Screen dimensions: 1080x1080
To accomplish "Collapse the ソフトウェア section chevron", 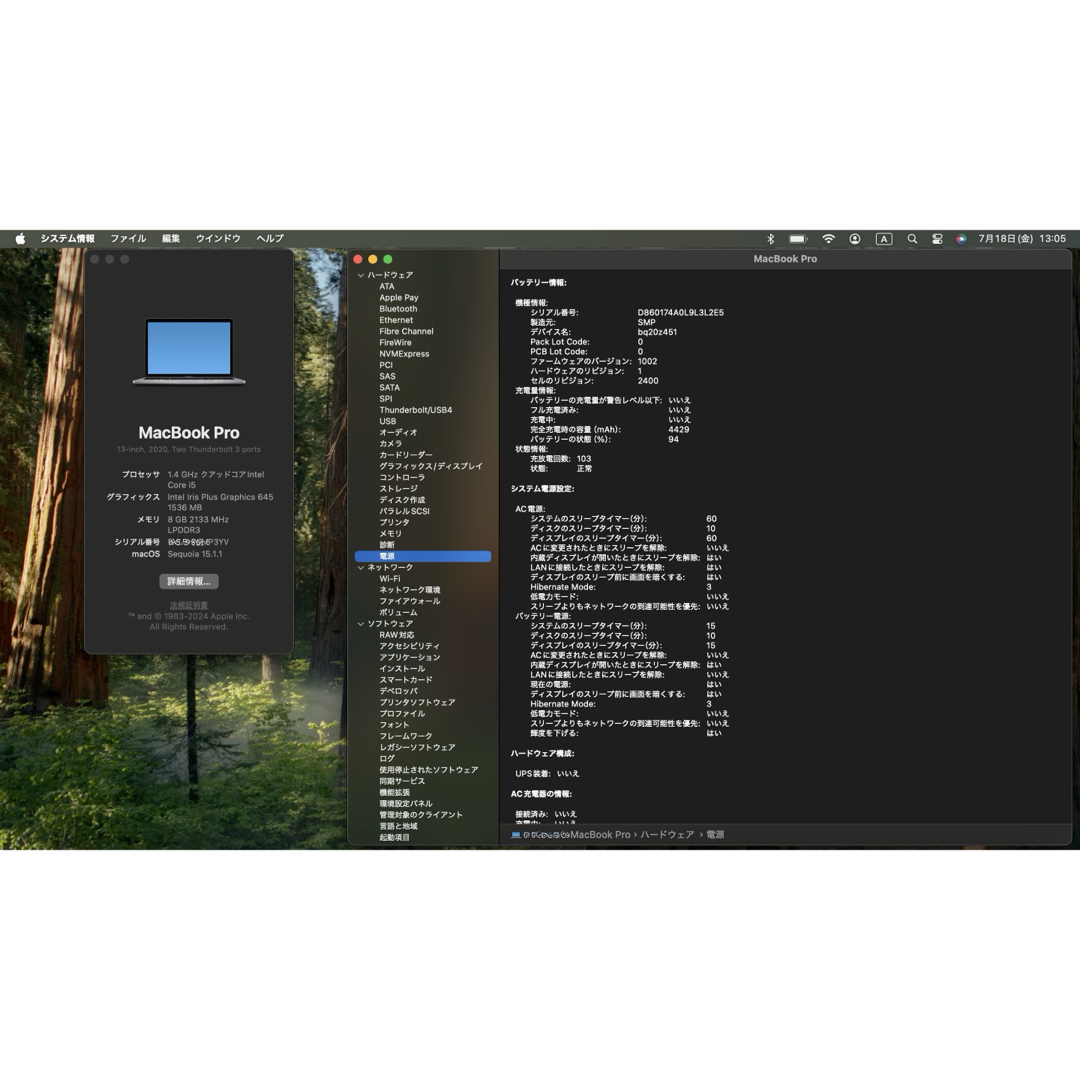I will coord(360,623).
